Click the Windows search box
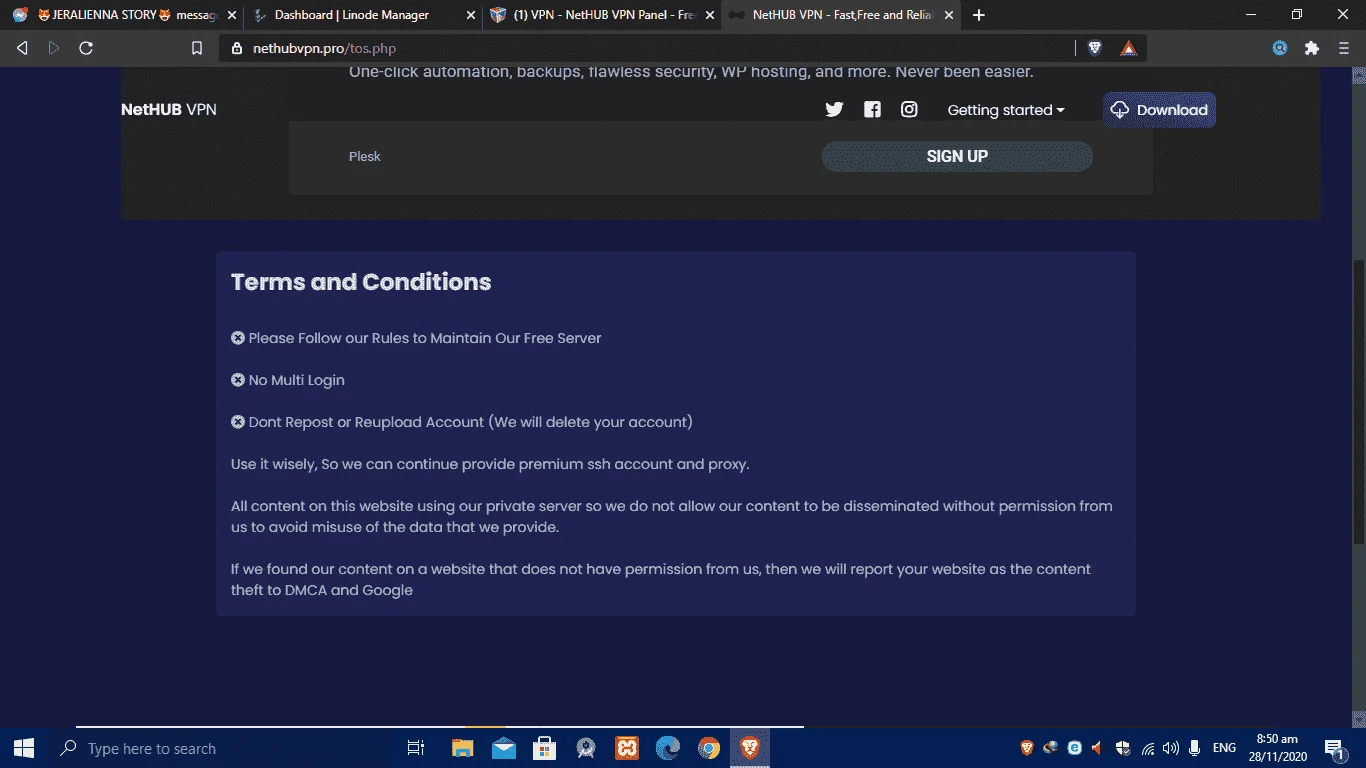The width and height of the screenshot is (1366, 768). click(222, 748)
